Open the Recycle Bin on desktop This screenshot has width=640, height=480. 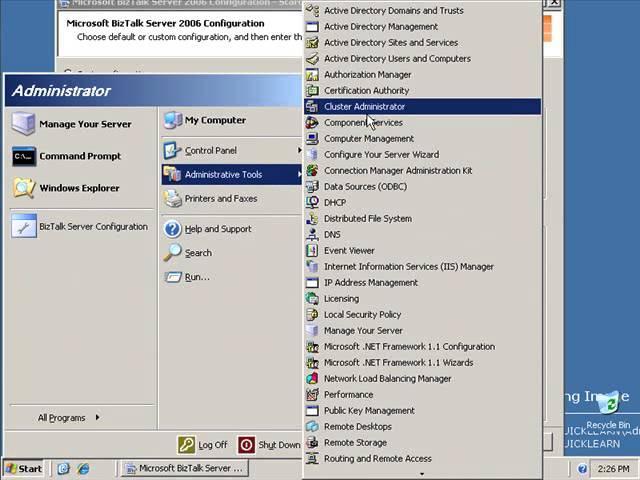coord(608,409)
